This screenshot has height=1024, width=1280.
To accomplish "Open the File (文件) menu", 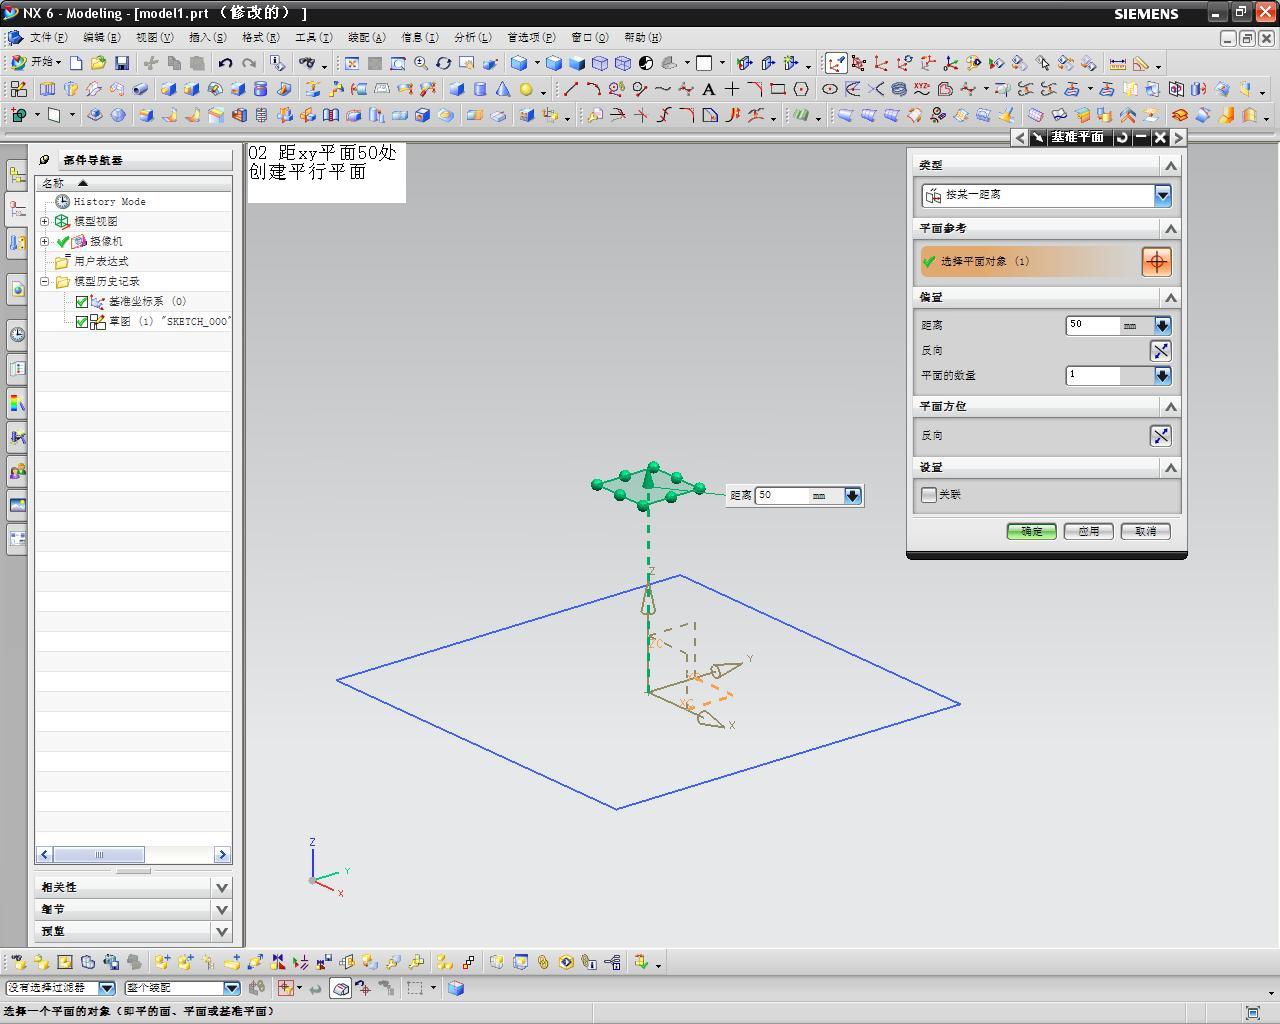I will tap(47, 37).
